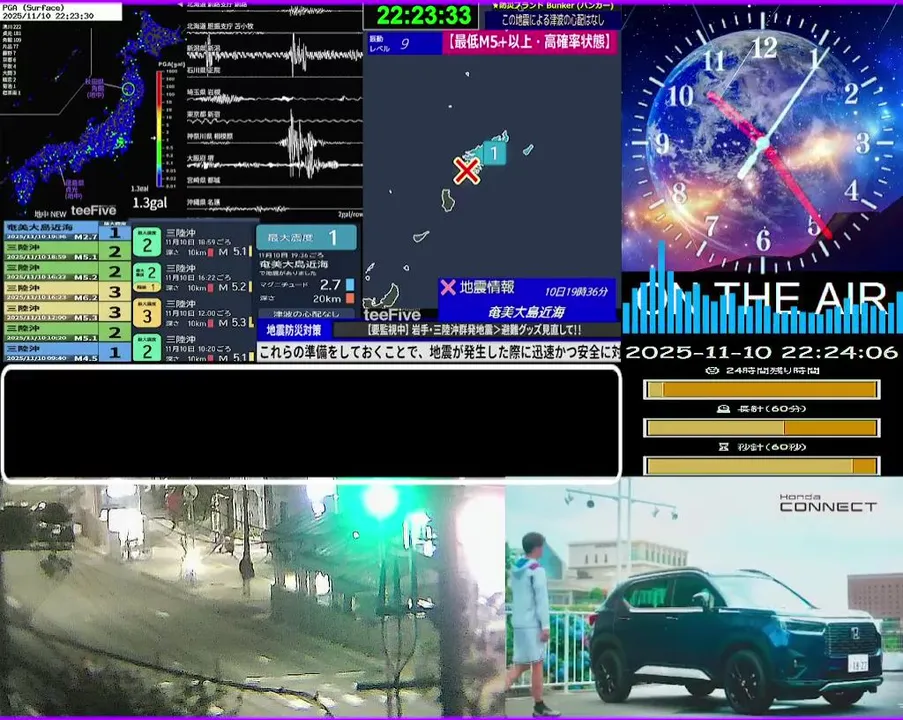Click the 長針(60分) progress bar
This screenshot has width=903, height=720.
[761, 428]
